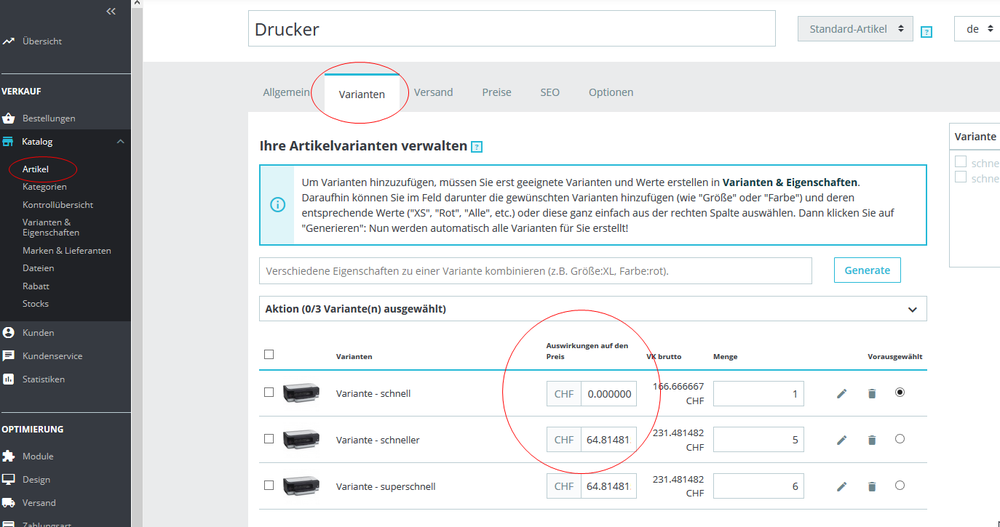
Task: Open the de language dropdown
Action: 978,29
